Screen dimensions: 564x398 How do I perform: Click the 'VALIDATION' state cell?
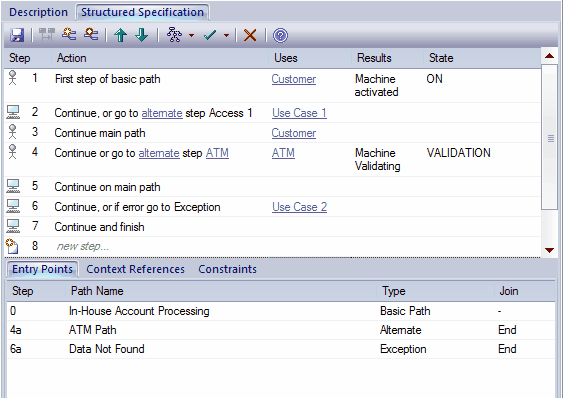[459, 153]
